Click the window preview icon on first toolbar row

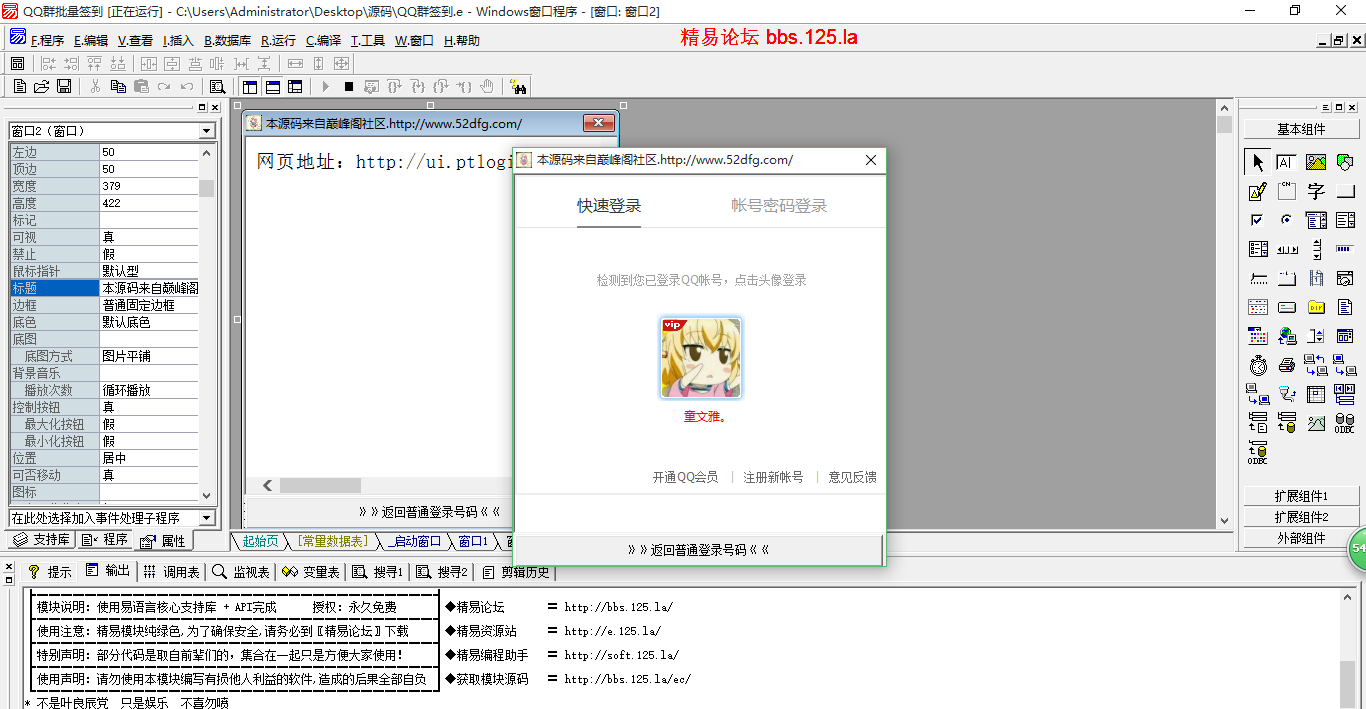point(17,63)
